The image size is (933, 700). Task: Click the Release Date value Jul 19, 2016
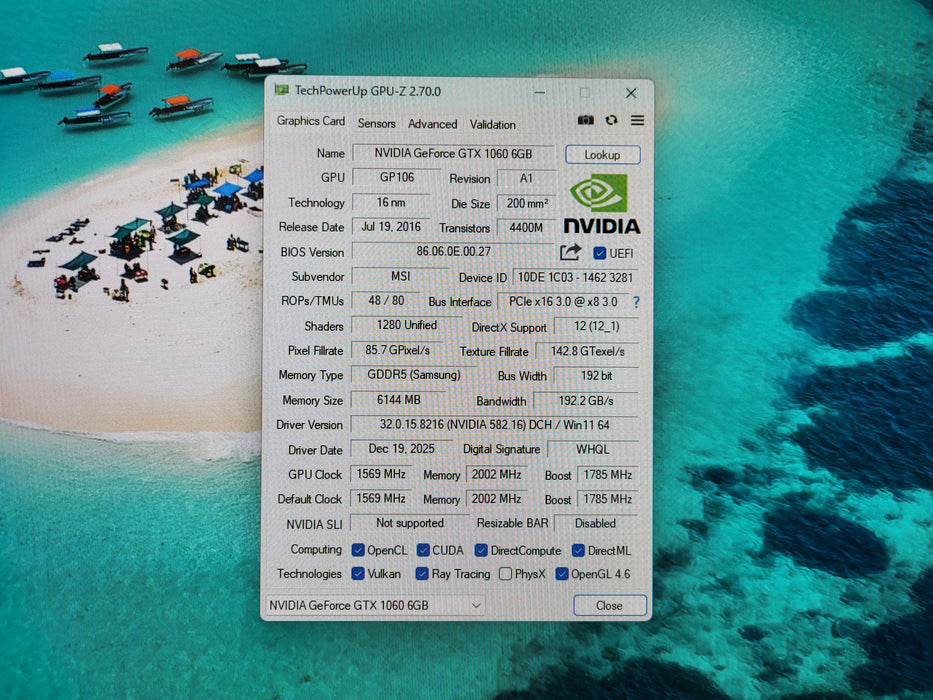[391, 227]
